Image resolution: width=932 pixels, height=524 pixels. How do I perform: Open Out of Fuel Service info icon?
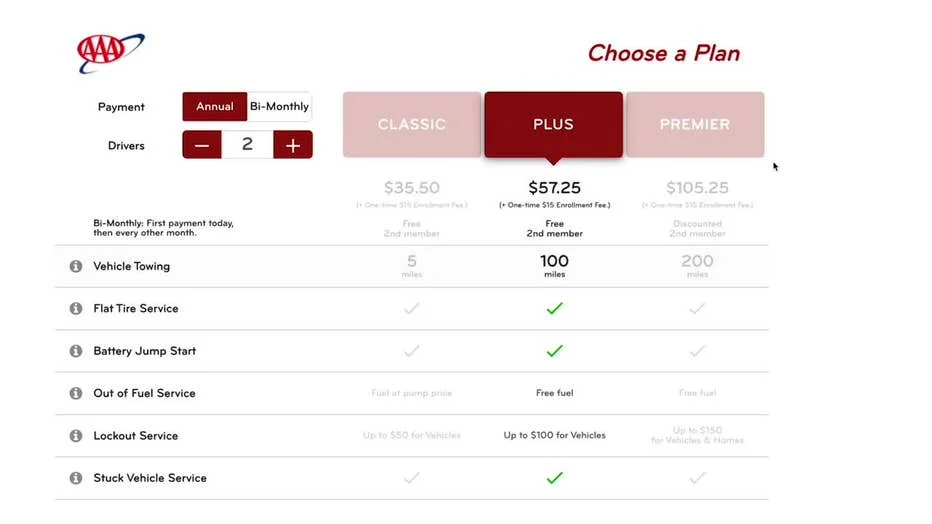pos(76,394)
